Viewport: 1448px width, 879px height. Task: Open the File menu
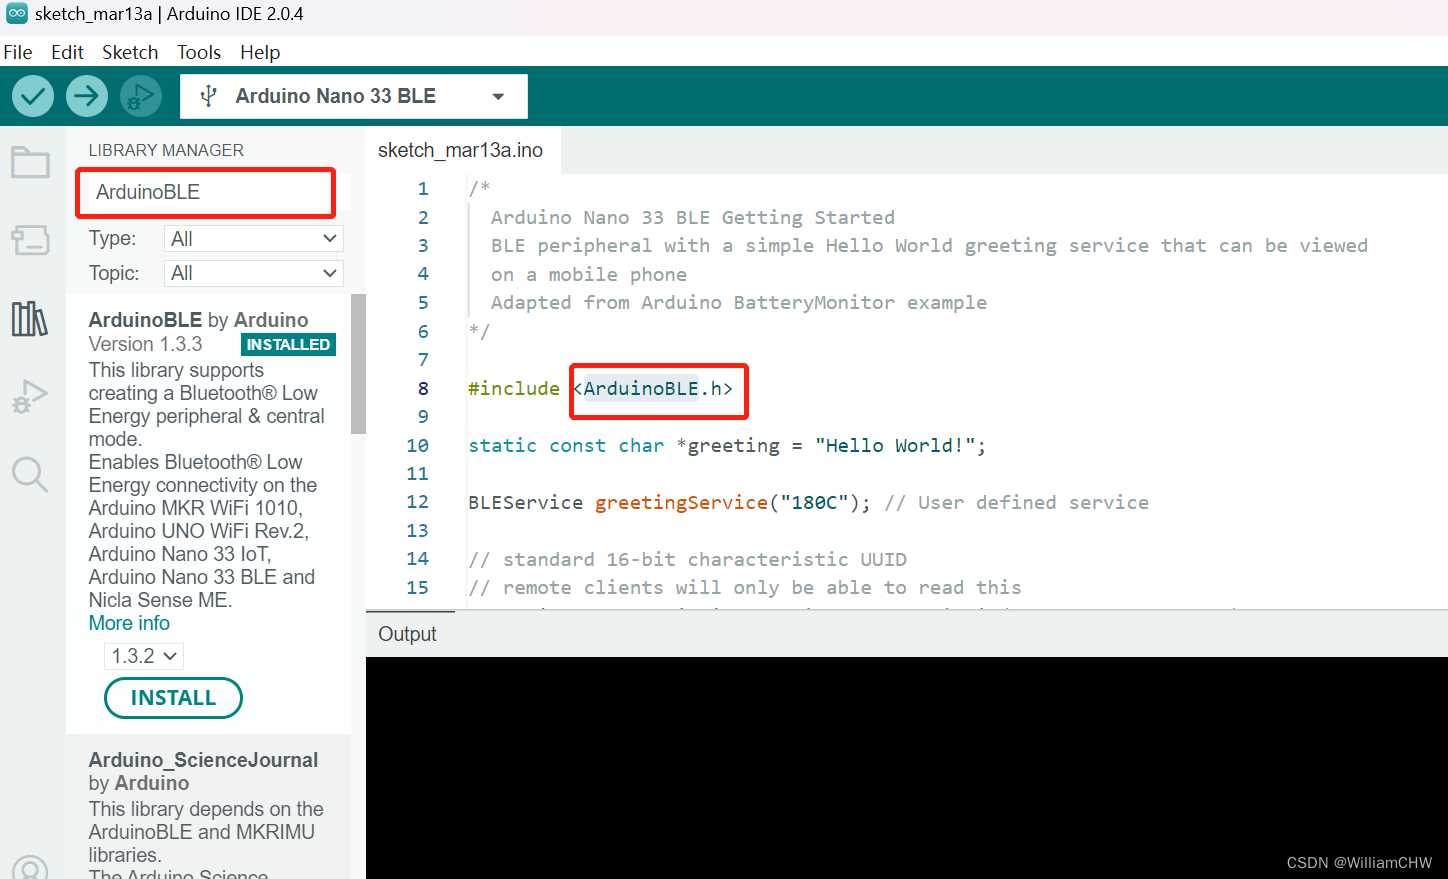pyautogui.click(x=18, y=52)
